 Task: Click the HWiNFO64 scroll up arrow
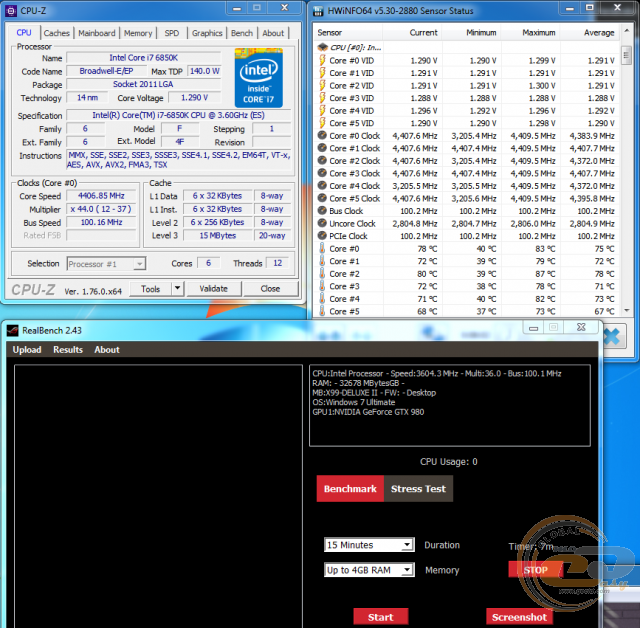coord(627,31)
